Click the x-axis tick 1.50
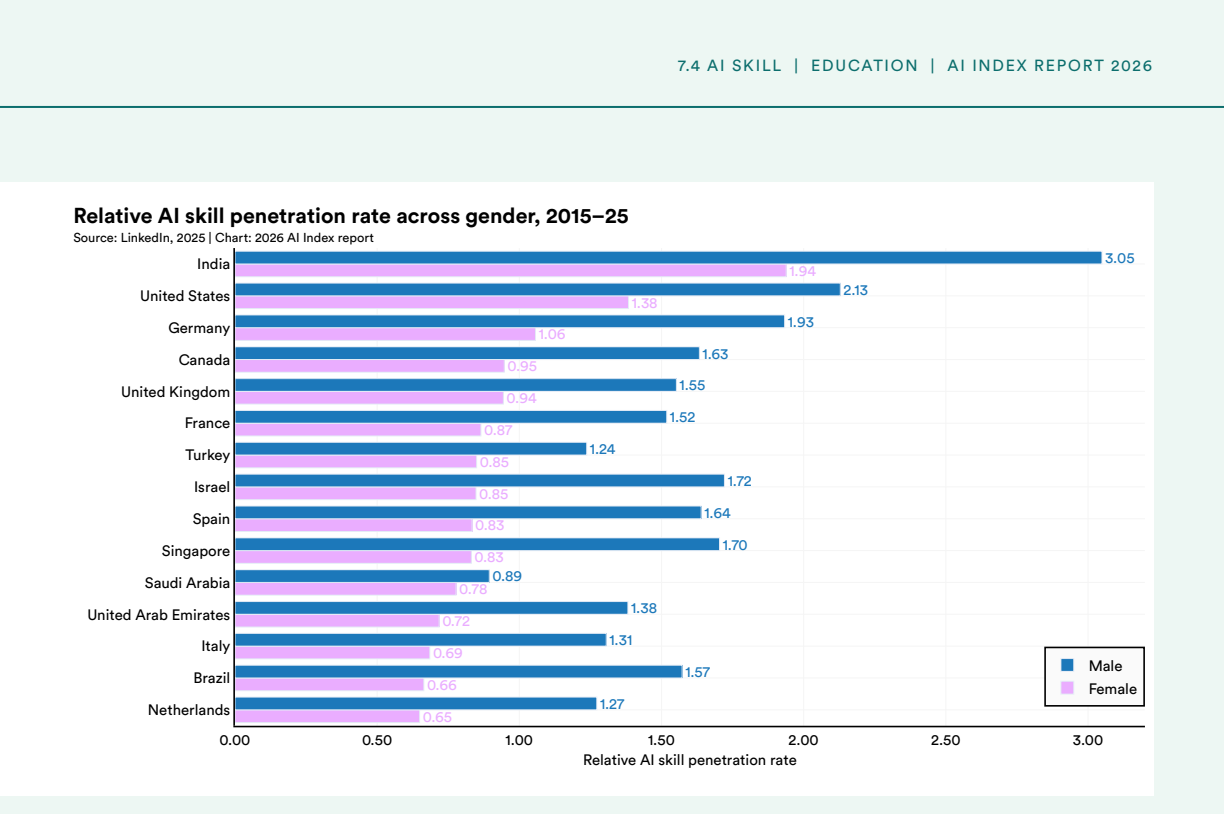This screenshot has height=814, width=1224. pyautogui.click(x=660, y=741)
